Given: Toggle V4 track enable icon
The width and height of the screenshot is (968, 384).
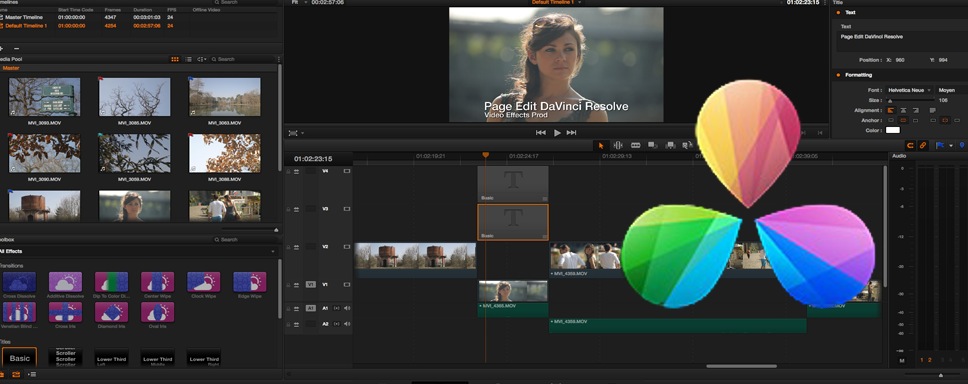Looking at the screenshot, I should coord(347,171).
